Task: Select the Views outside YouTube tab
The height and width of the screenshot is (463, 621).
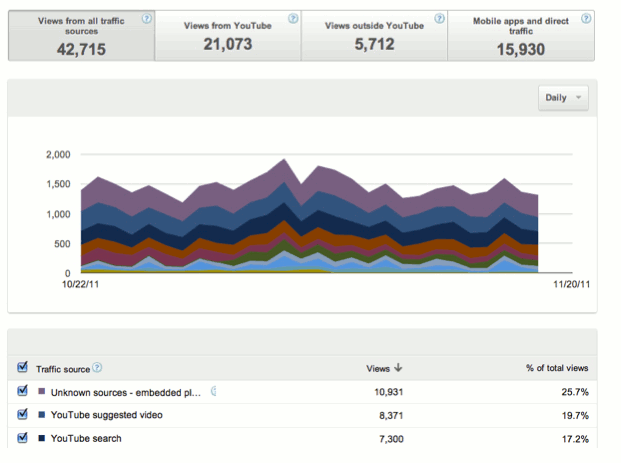Action: point(372,38)
